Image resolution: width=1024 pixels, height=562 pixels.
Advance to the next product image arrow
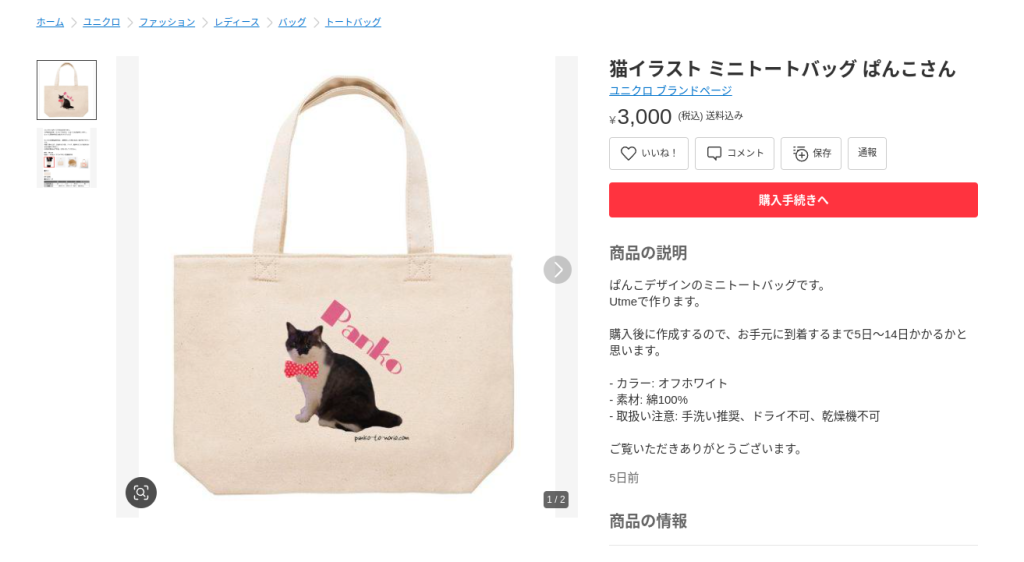pos(557,270)
